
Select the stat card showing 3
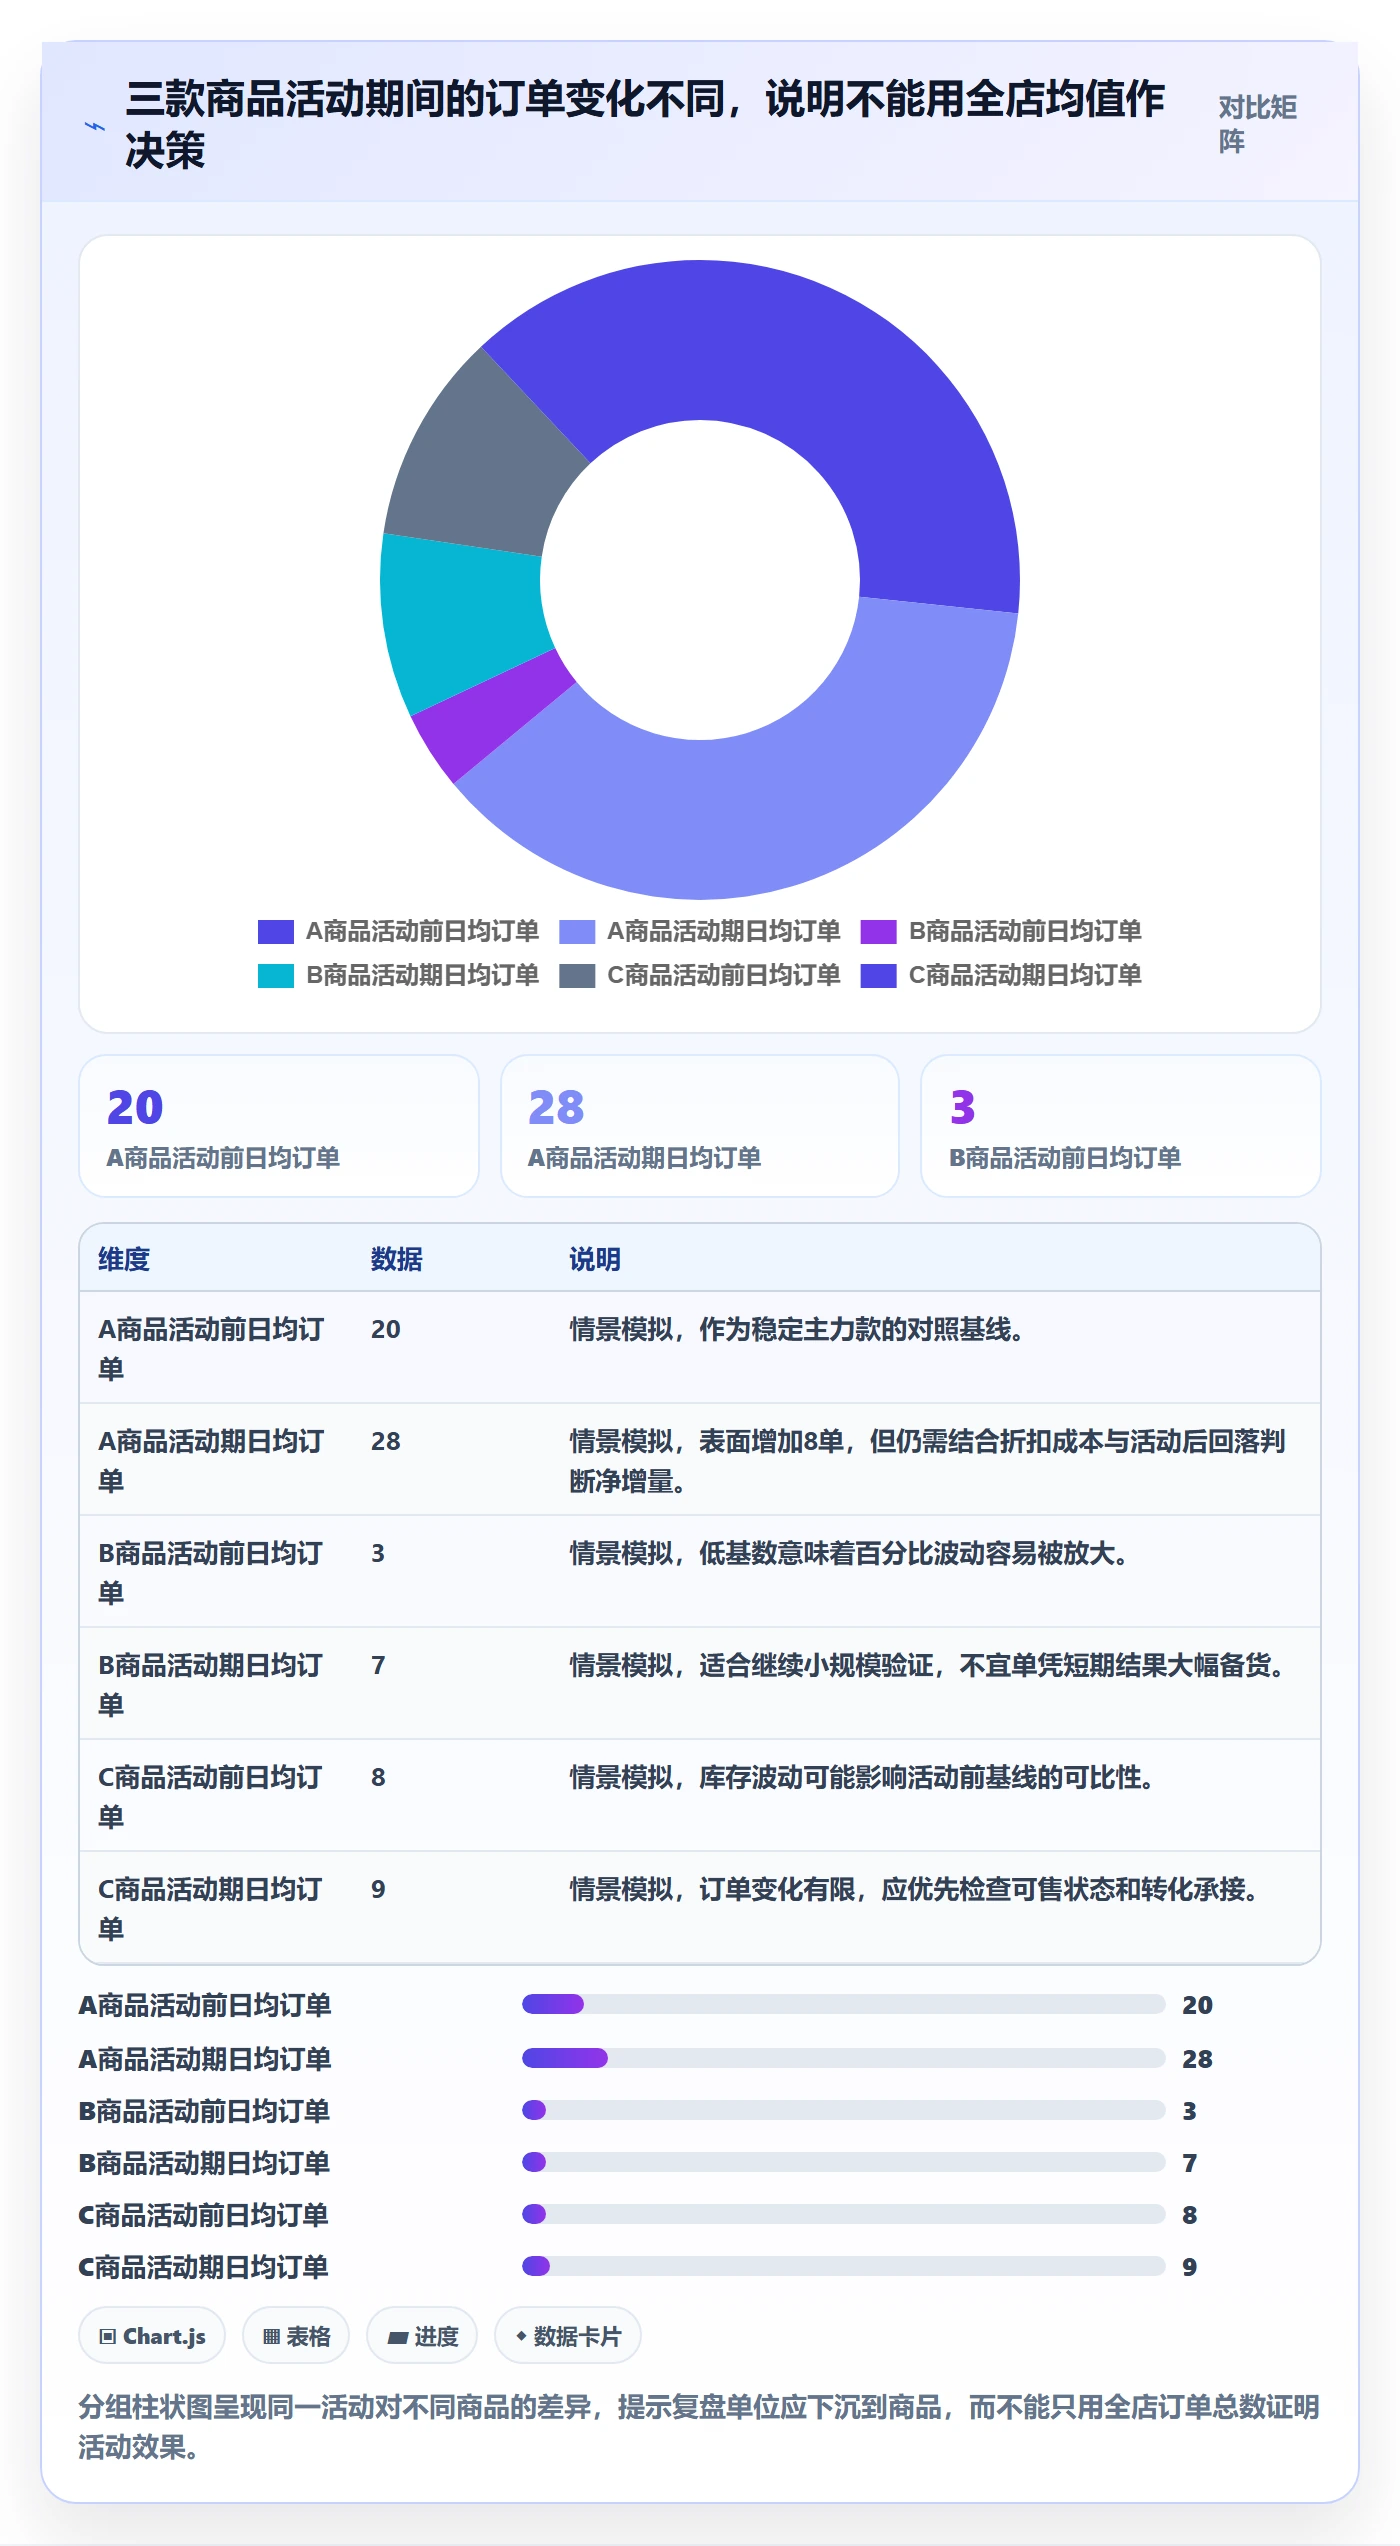point(1121,1126)
